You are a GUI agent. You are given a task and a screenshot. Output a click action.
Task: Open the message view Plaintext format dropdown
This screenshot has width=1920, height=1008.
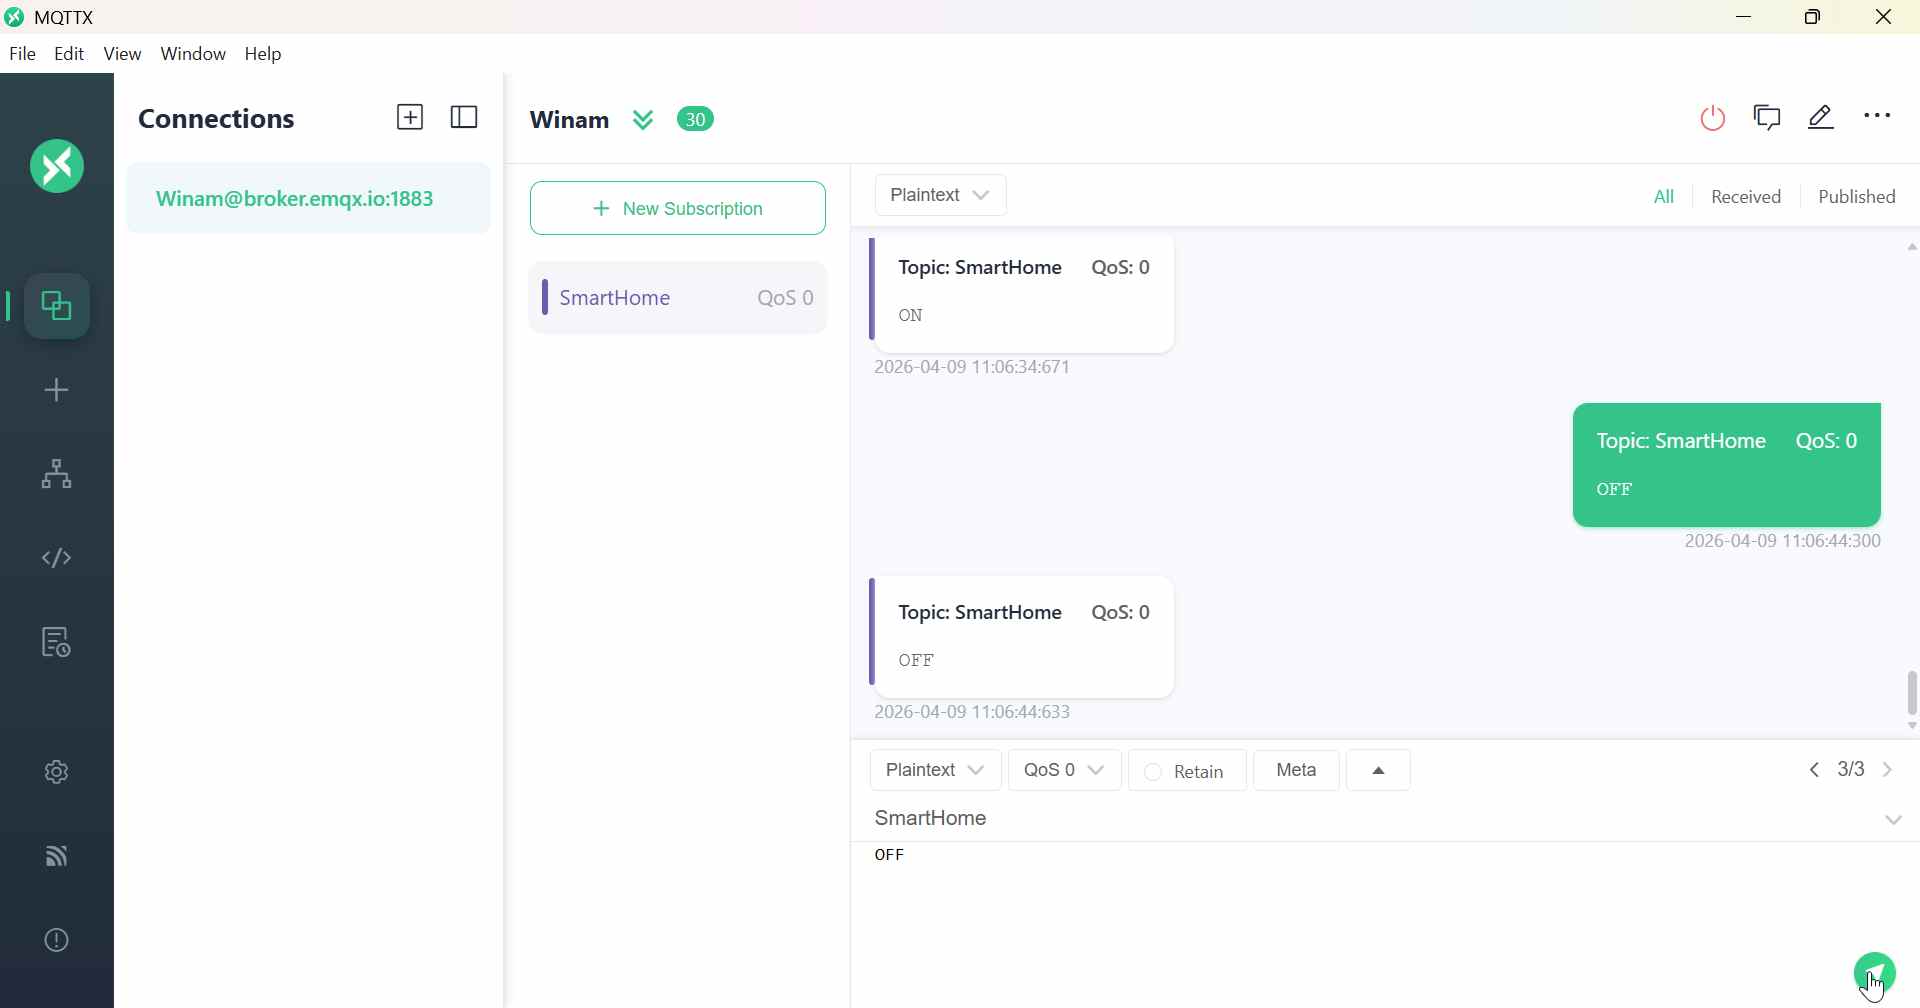pos(941,195)
